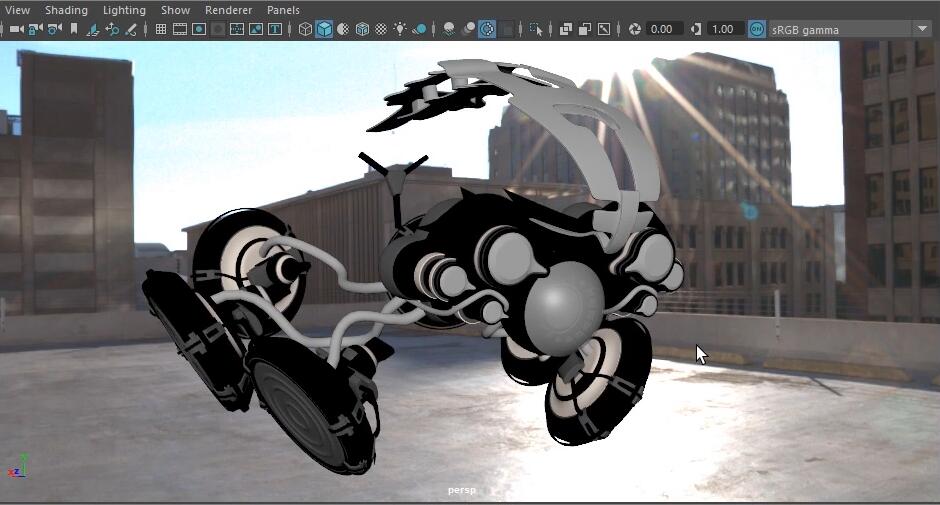Click the Shadows icon
Viewport: 940px width, 505px height.
(420, 29)
